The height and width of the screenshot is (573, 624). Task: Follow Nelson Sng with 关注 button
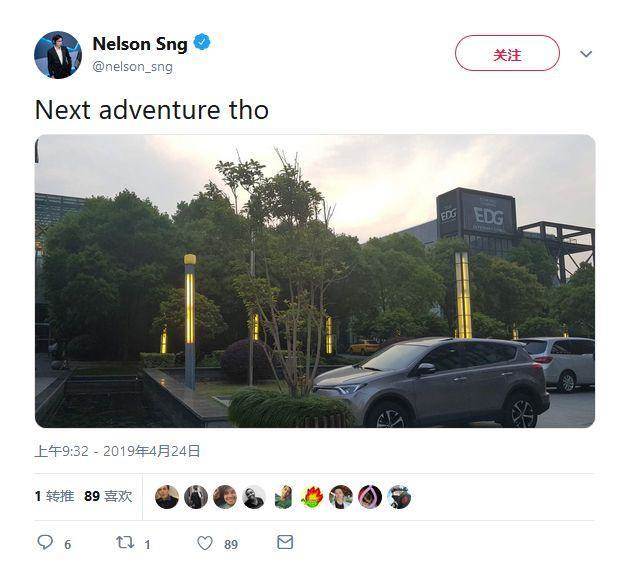point(507,53)
